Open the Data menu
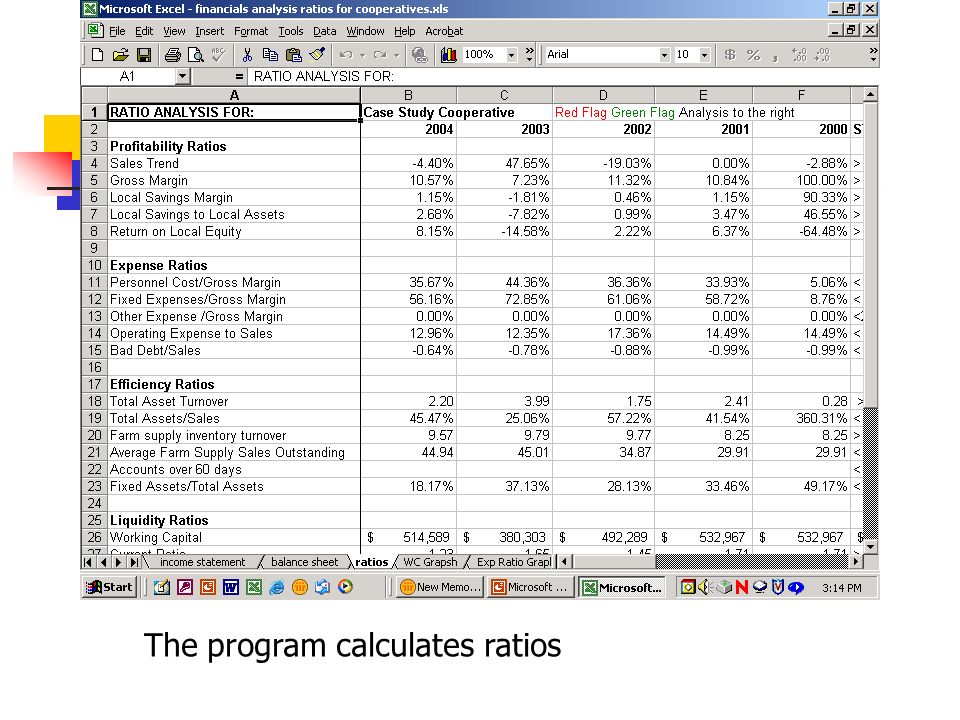The height and width of the screenshot is (720, 960). click(324, 31)
